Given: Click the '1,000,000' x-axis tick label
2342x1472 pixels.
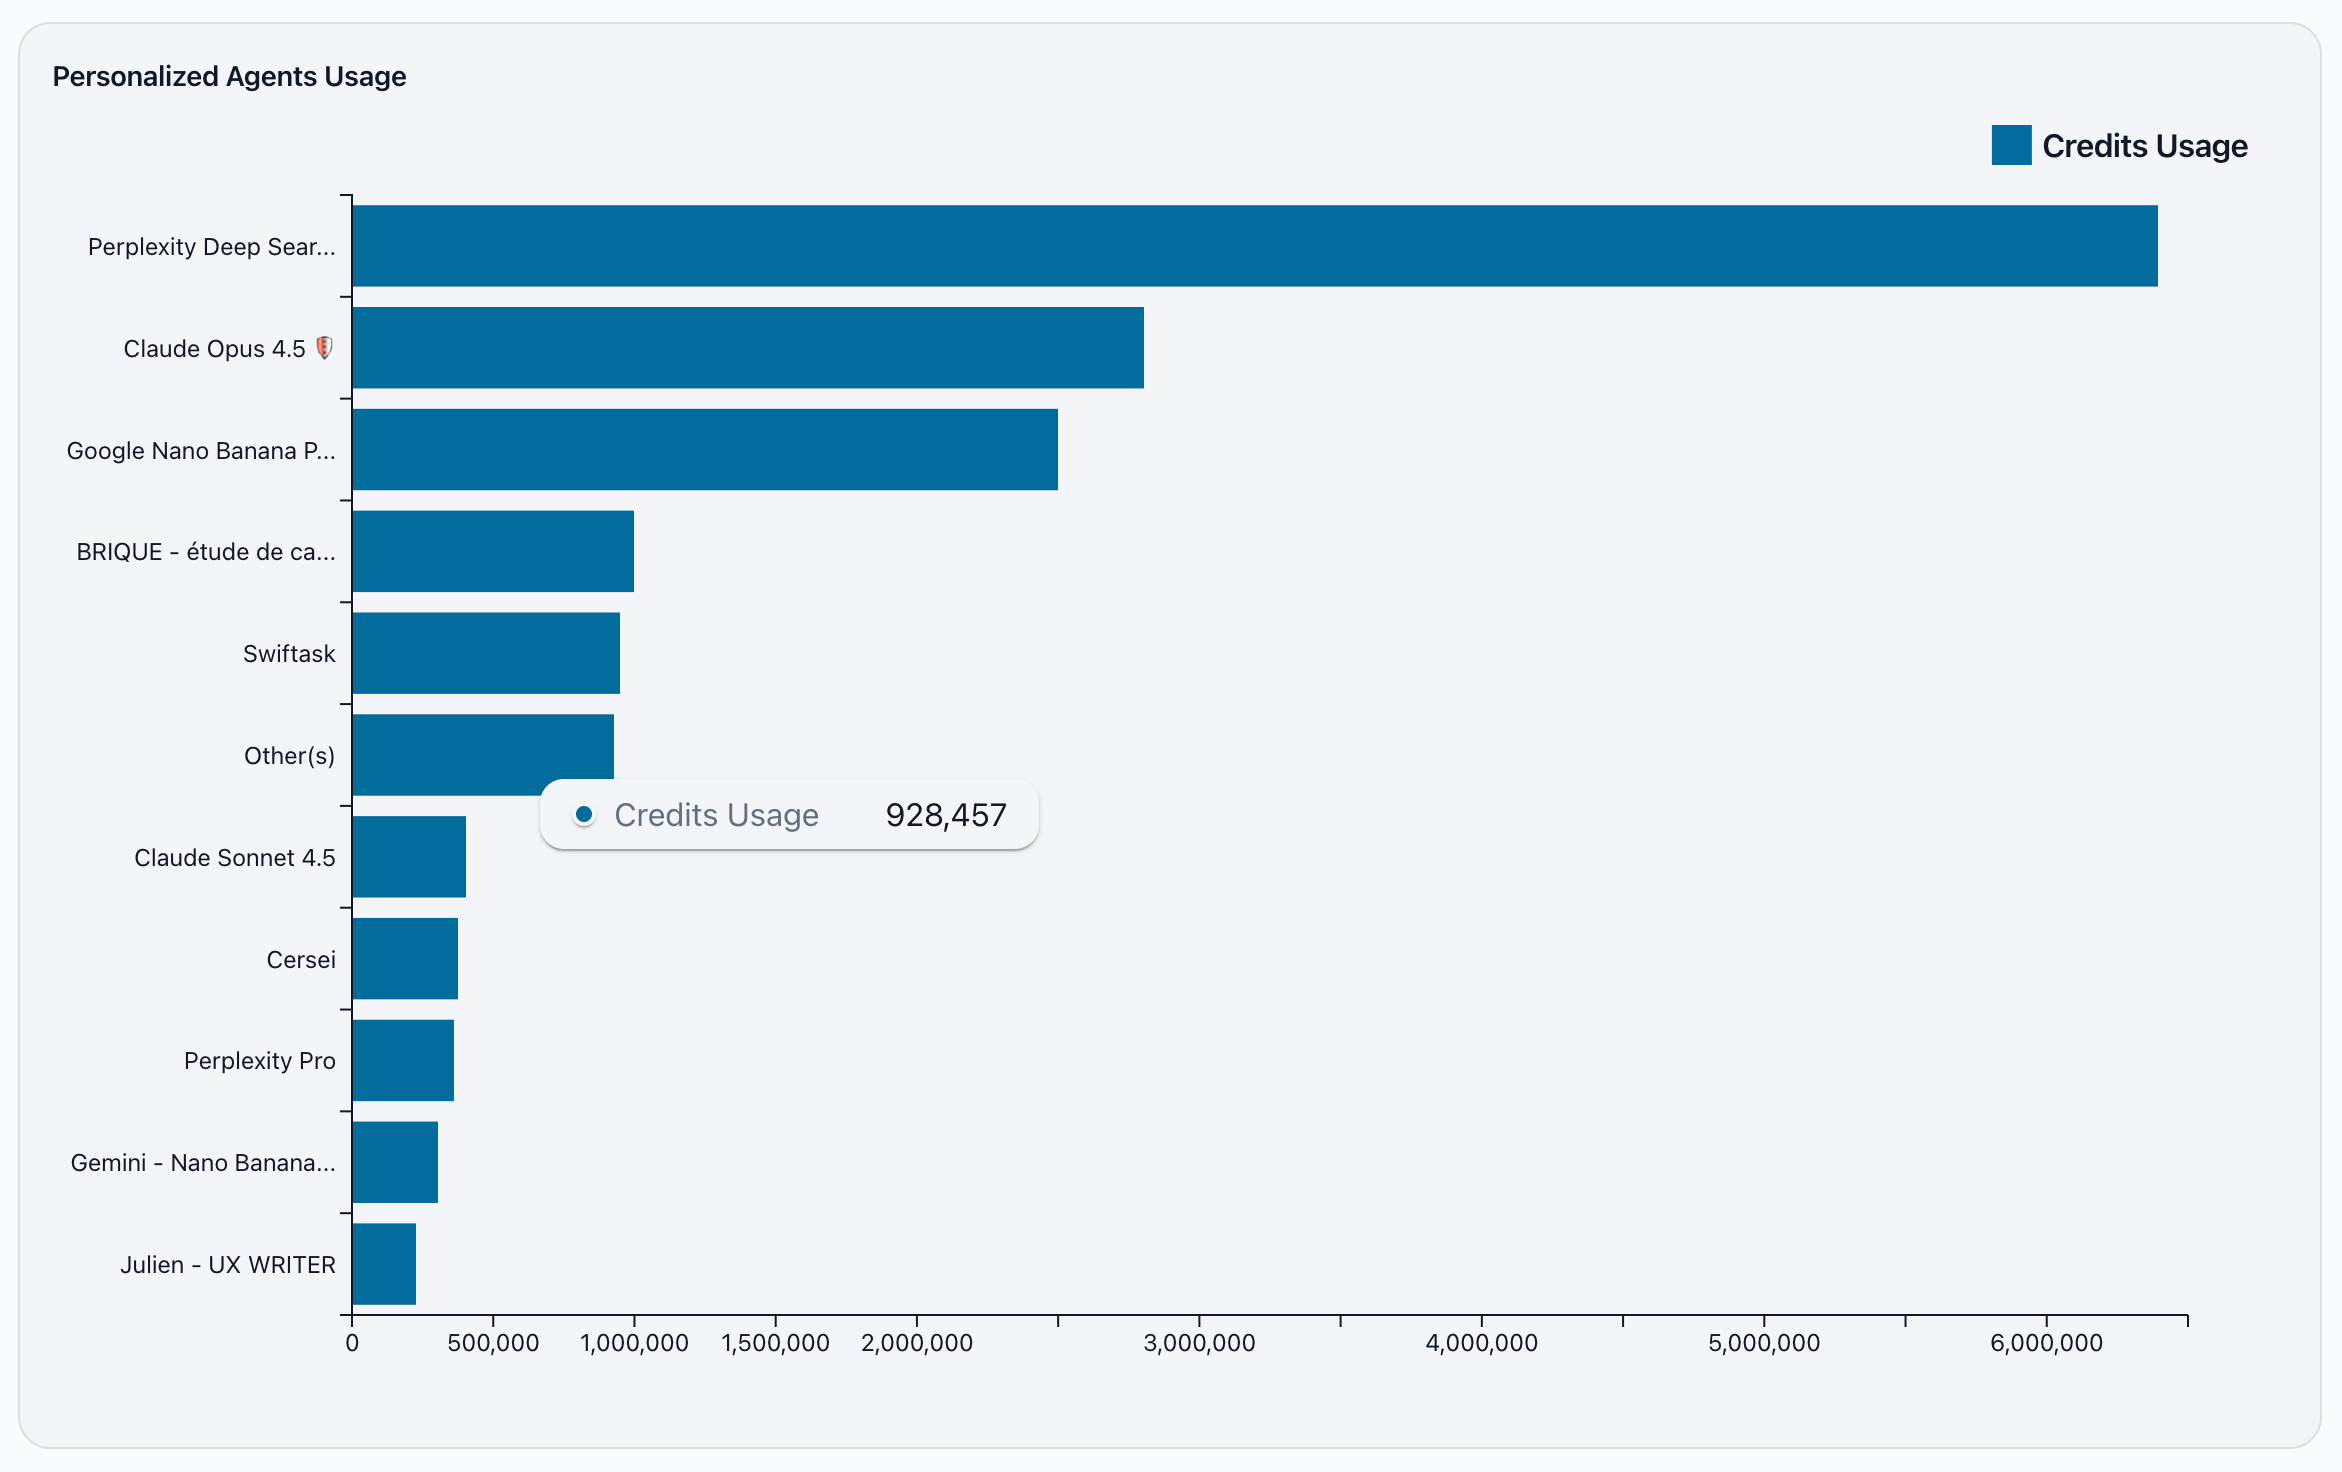Looking at the screenshot, I should tap(634, 1343).
